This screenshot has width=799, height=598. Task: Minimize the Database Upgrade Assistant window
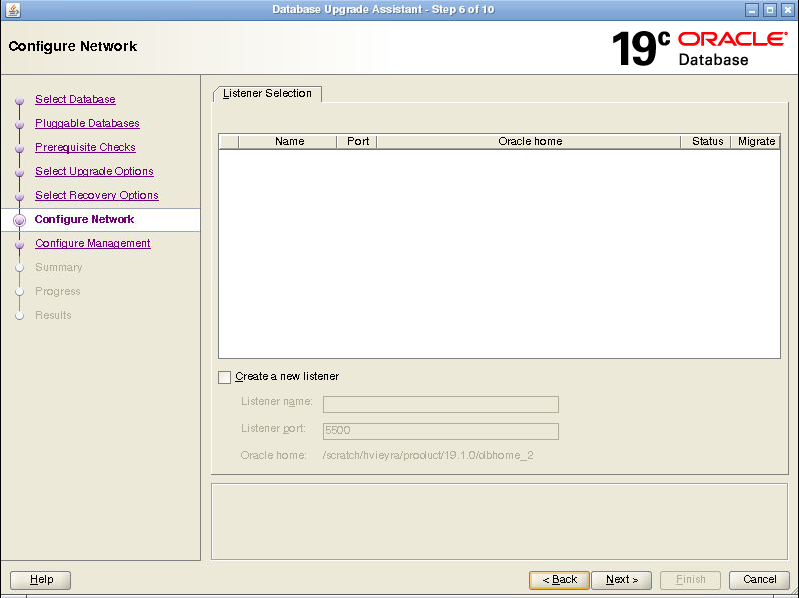click(x=752, y=10)
